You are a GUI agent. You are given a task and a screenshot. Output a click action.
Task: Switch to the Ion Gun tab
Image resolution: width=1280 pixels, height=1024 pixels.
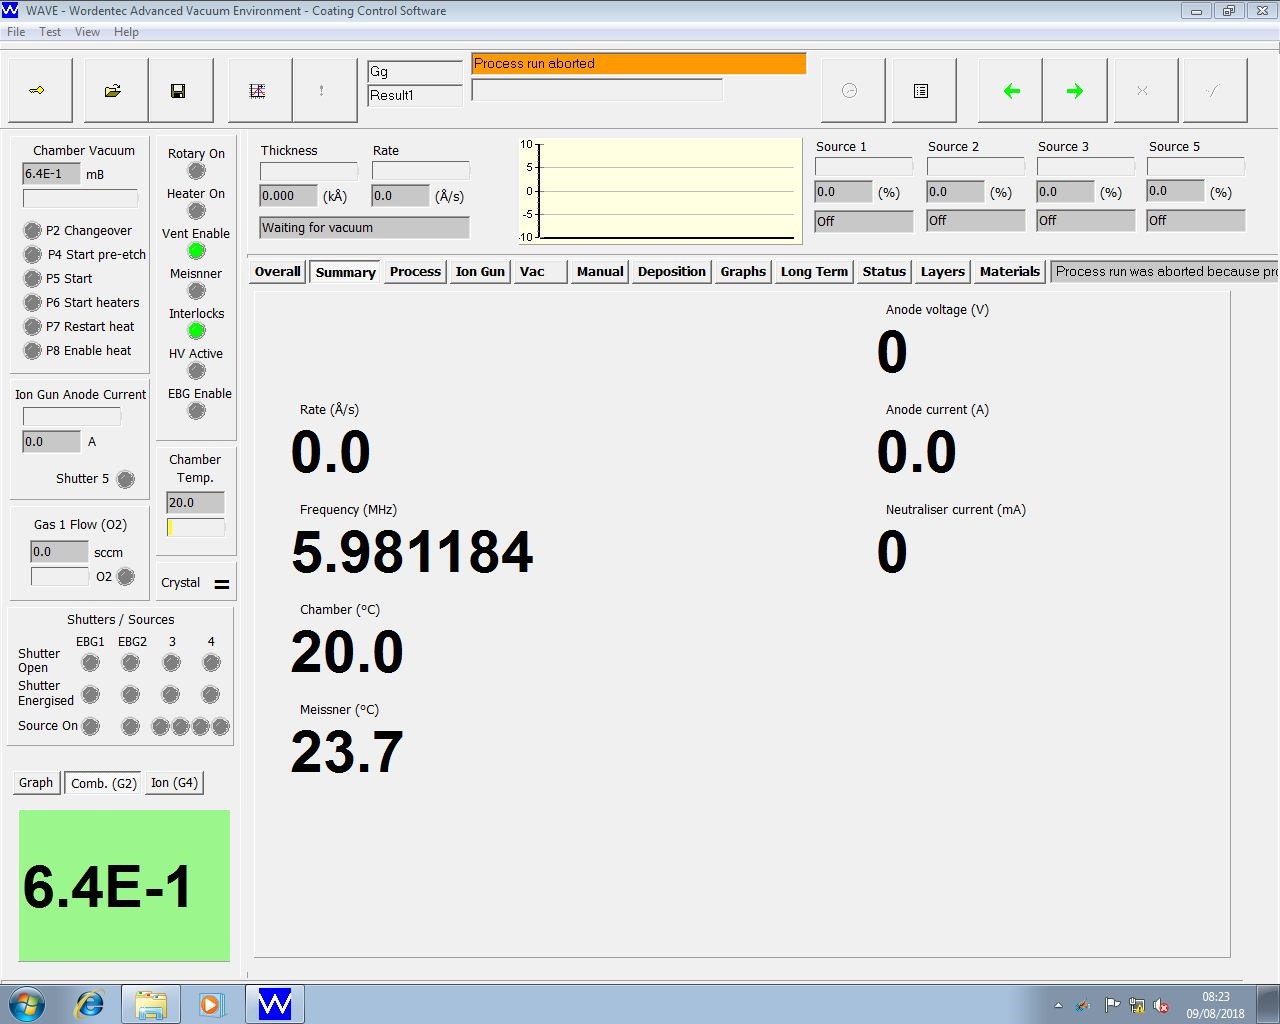click(480, 272)
